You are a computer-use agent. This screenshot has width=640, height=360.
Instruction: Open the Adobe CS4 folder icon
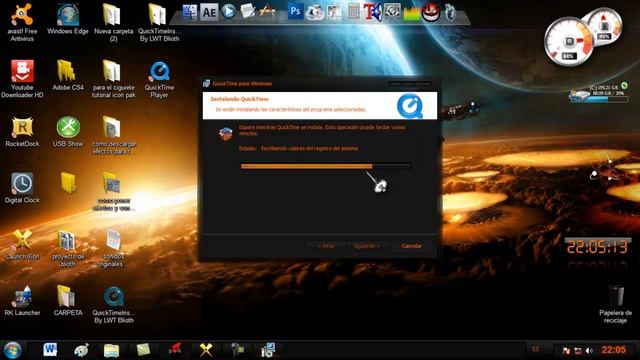(x=68, y=76)
